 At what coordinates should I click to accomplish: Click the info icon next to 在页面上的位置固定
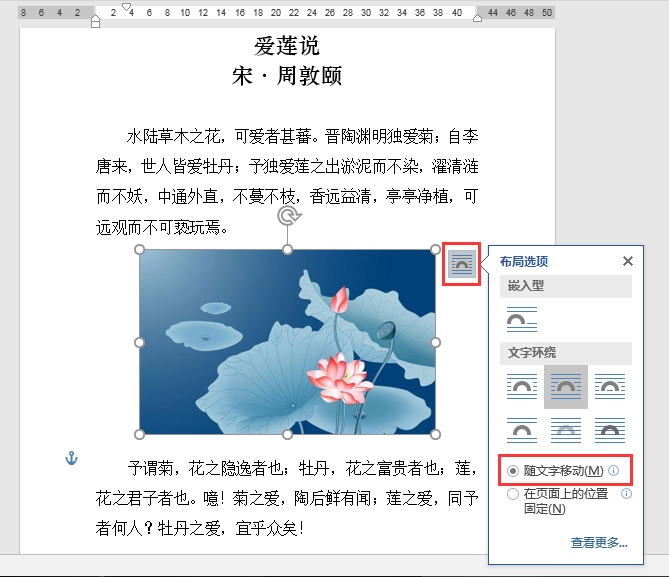pyautogui.click(x=626, y=494)
